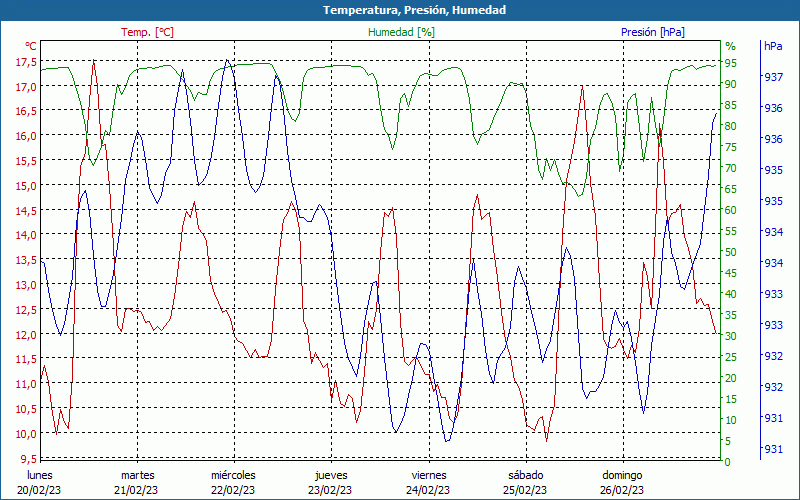This screenshot has height=500, width=800.
Task: Click the "11,5" temperature axis value
Action: pos(26,359)
